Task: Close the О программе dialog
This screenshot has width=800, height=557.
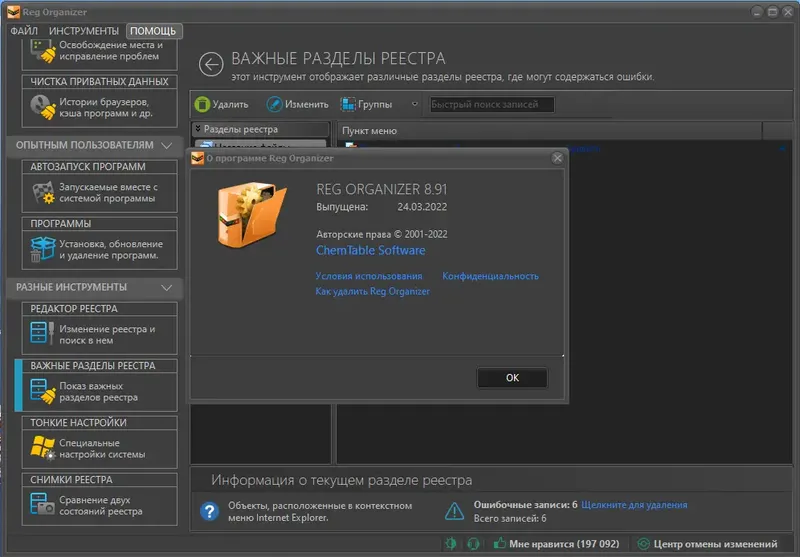Action: tap(558, 158)
